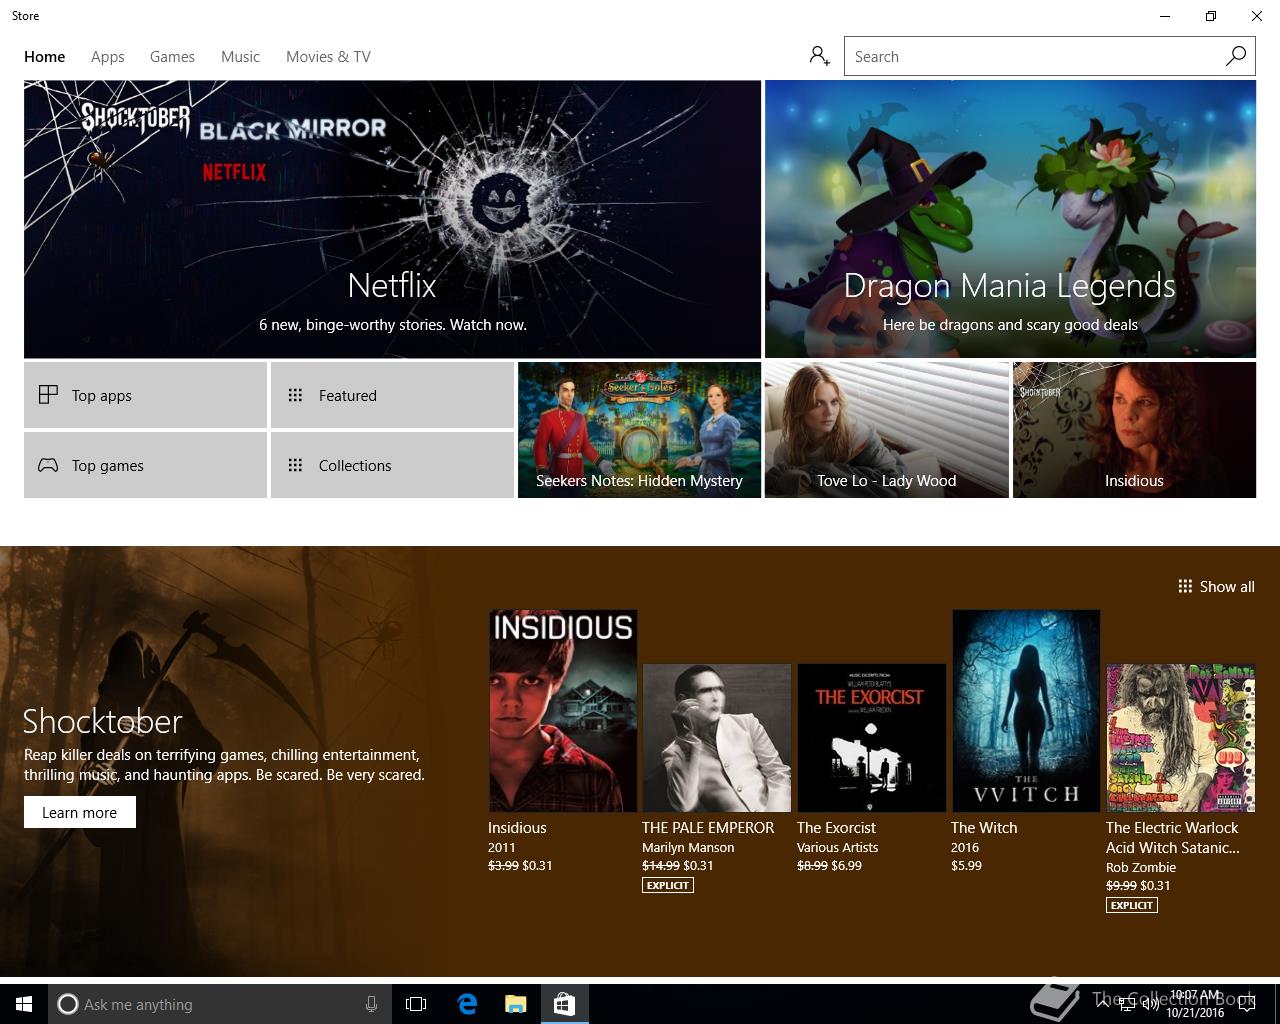Click the 'Rob Zombie' artist name
Image resolution: width=1280 pixels, height=1024 pixels.
coord(1141,867)
